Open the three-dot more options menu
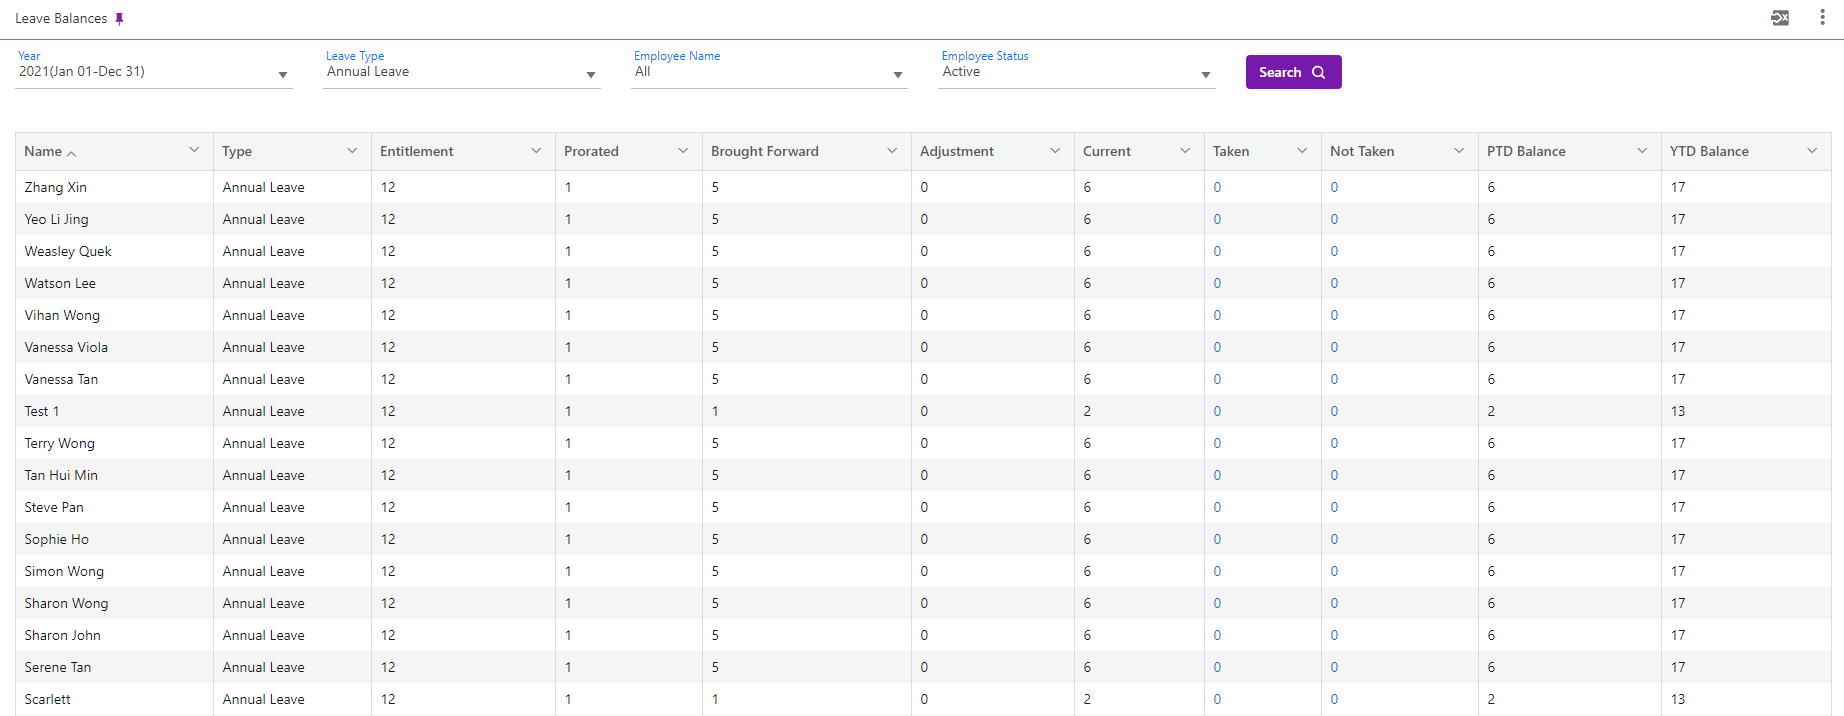 point(1822,18)
